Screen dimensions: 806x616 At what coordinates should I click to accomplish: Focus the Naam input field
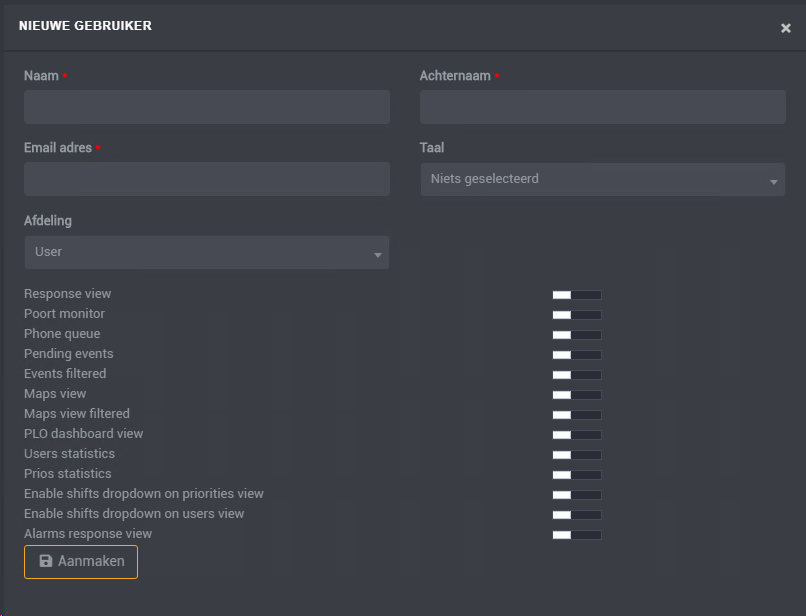(x=207, y=107)
